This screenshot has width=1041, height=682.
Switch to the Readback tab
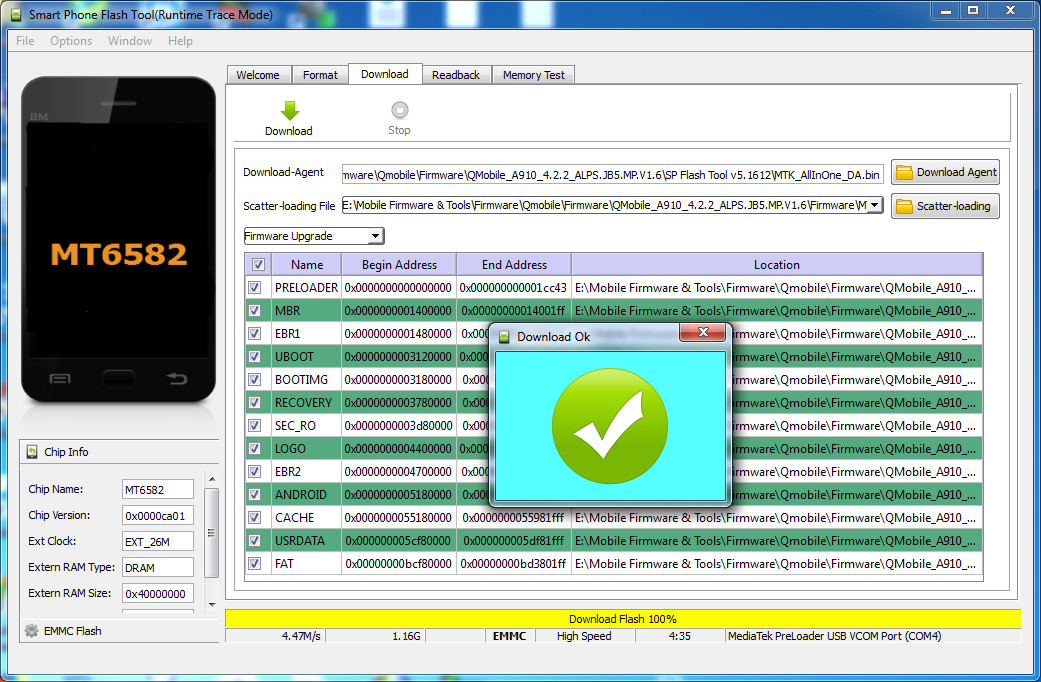pos(456,74)
